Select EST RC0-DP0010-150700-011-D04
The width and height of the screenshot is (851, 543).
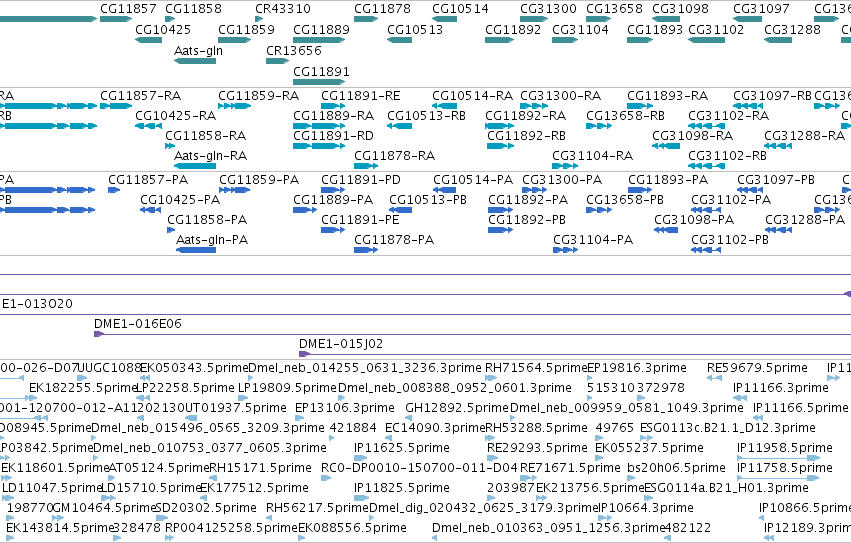click(419, 468)
